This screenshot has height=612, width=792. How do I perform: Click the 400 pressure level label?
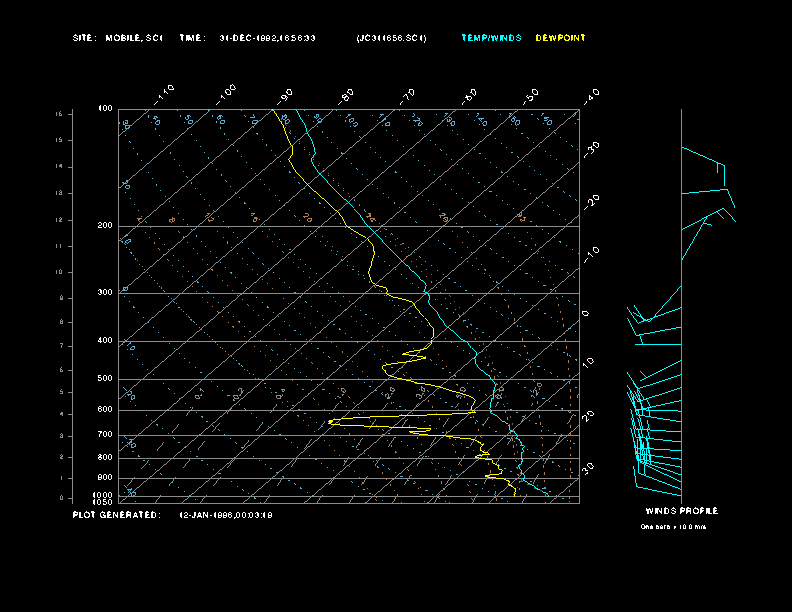(105, 340)
